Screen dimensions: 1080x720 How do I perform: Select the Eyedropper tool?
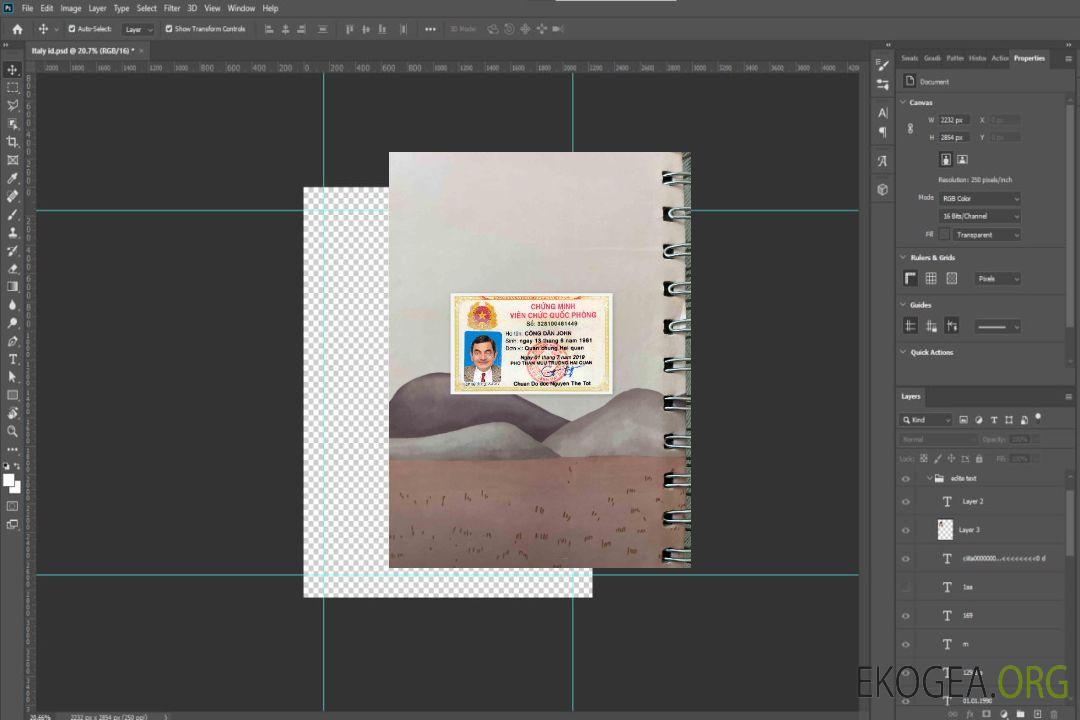coord(13,178)
